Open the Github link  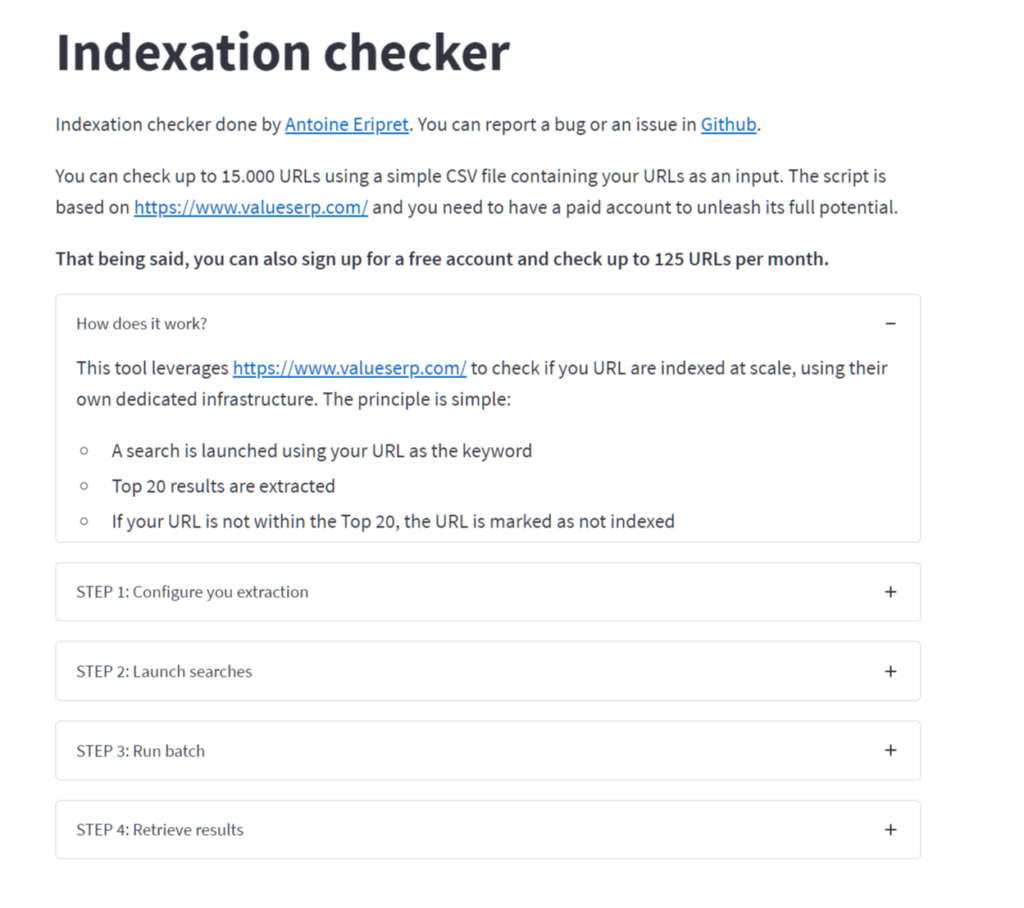[728, 124]
